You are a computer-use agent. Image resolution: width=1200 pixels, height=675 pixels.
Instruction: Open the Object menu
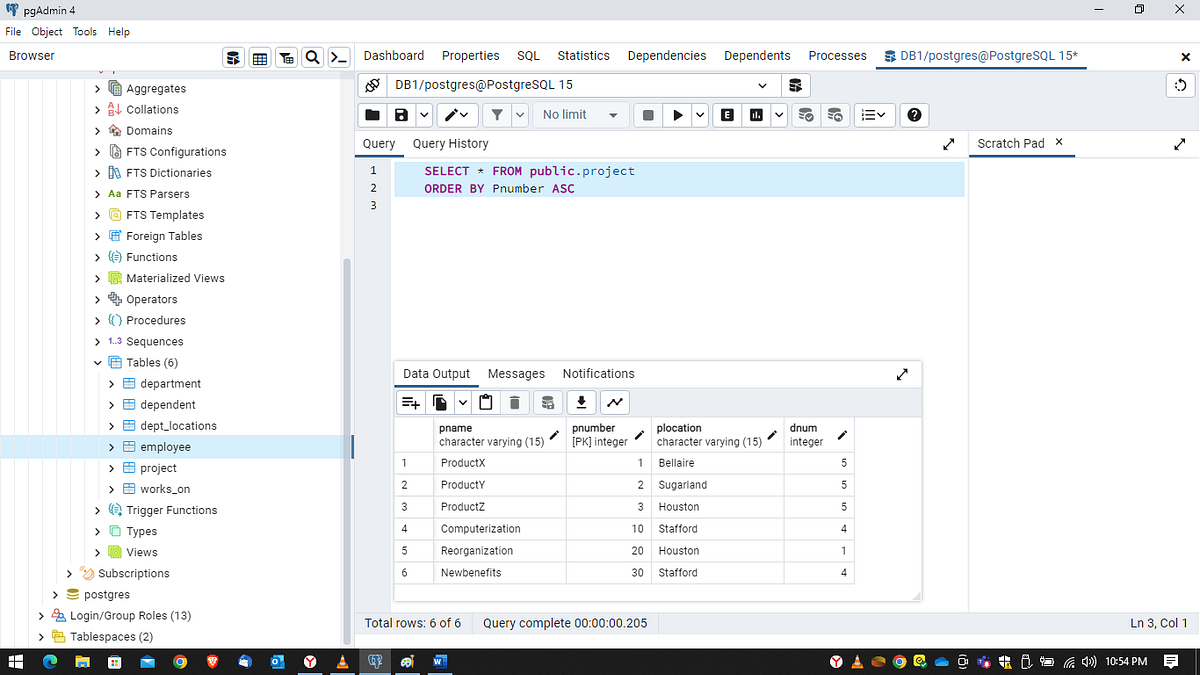47,32
